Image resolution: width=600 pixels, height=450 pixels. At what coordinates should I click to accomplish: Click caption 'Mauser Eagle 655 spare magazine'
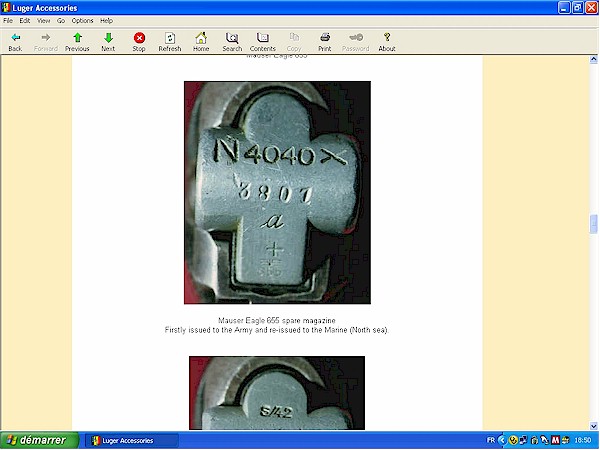click(x=277, y=321)
